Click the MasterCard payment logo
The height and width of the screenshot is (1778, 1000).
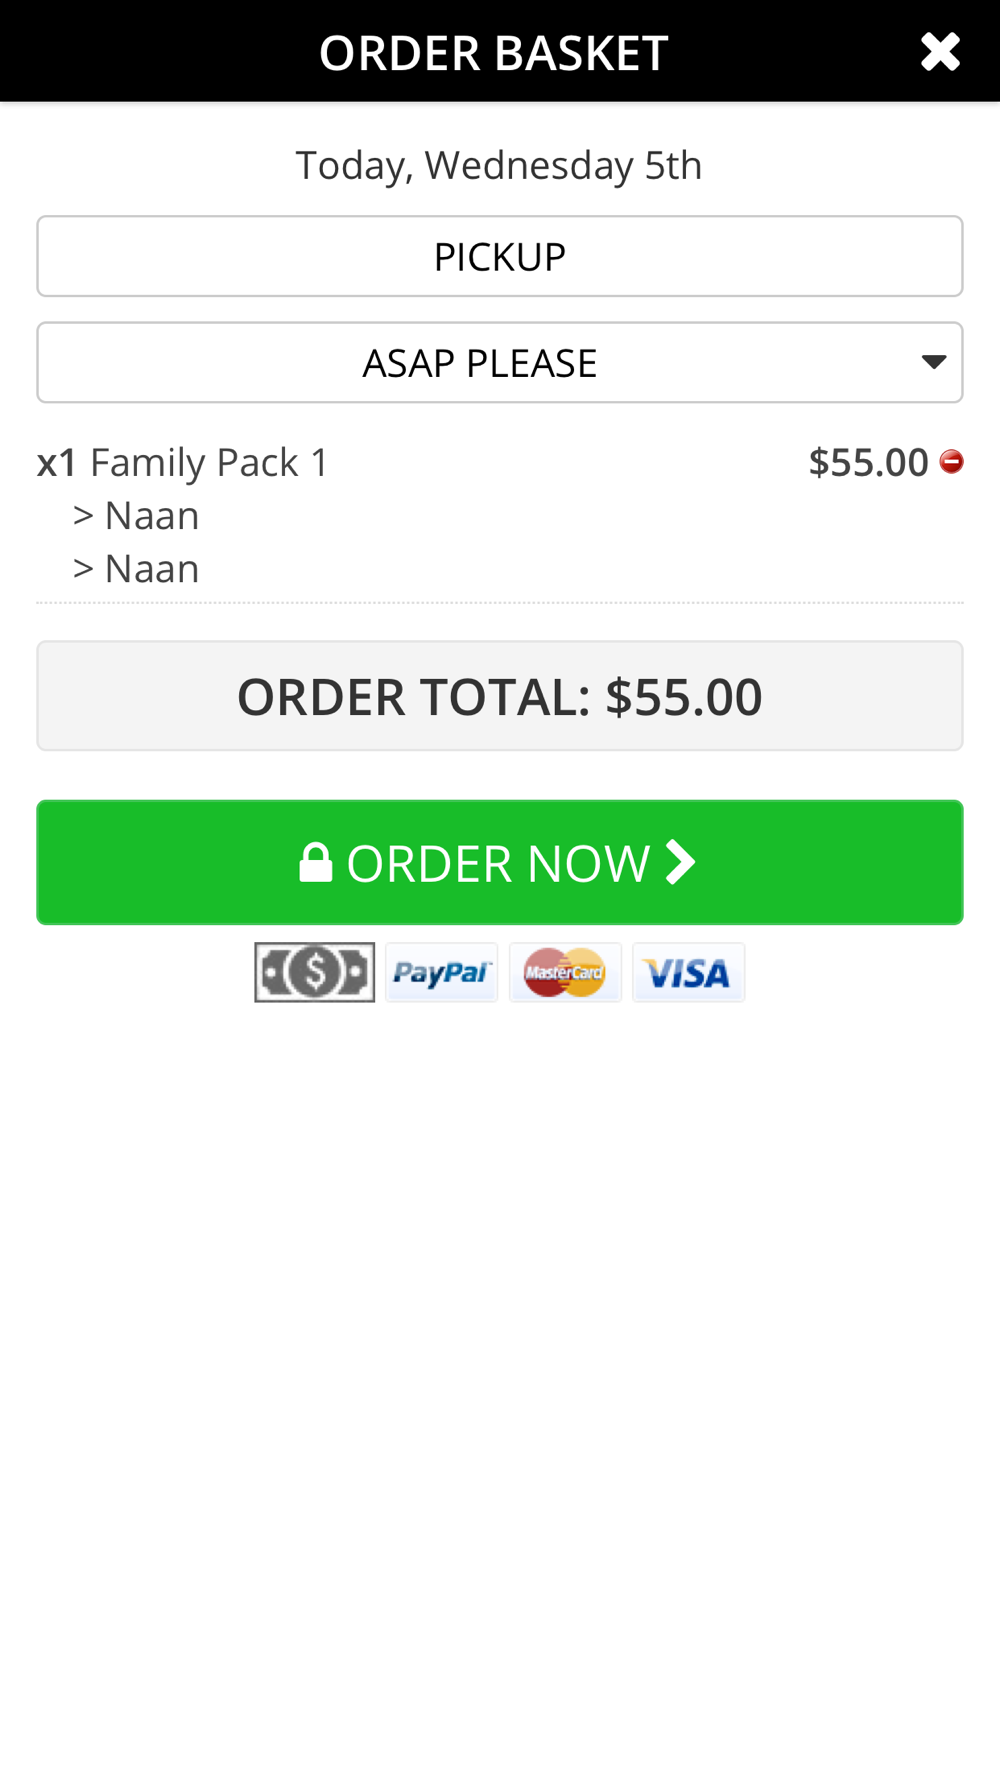tap(565, 972)
